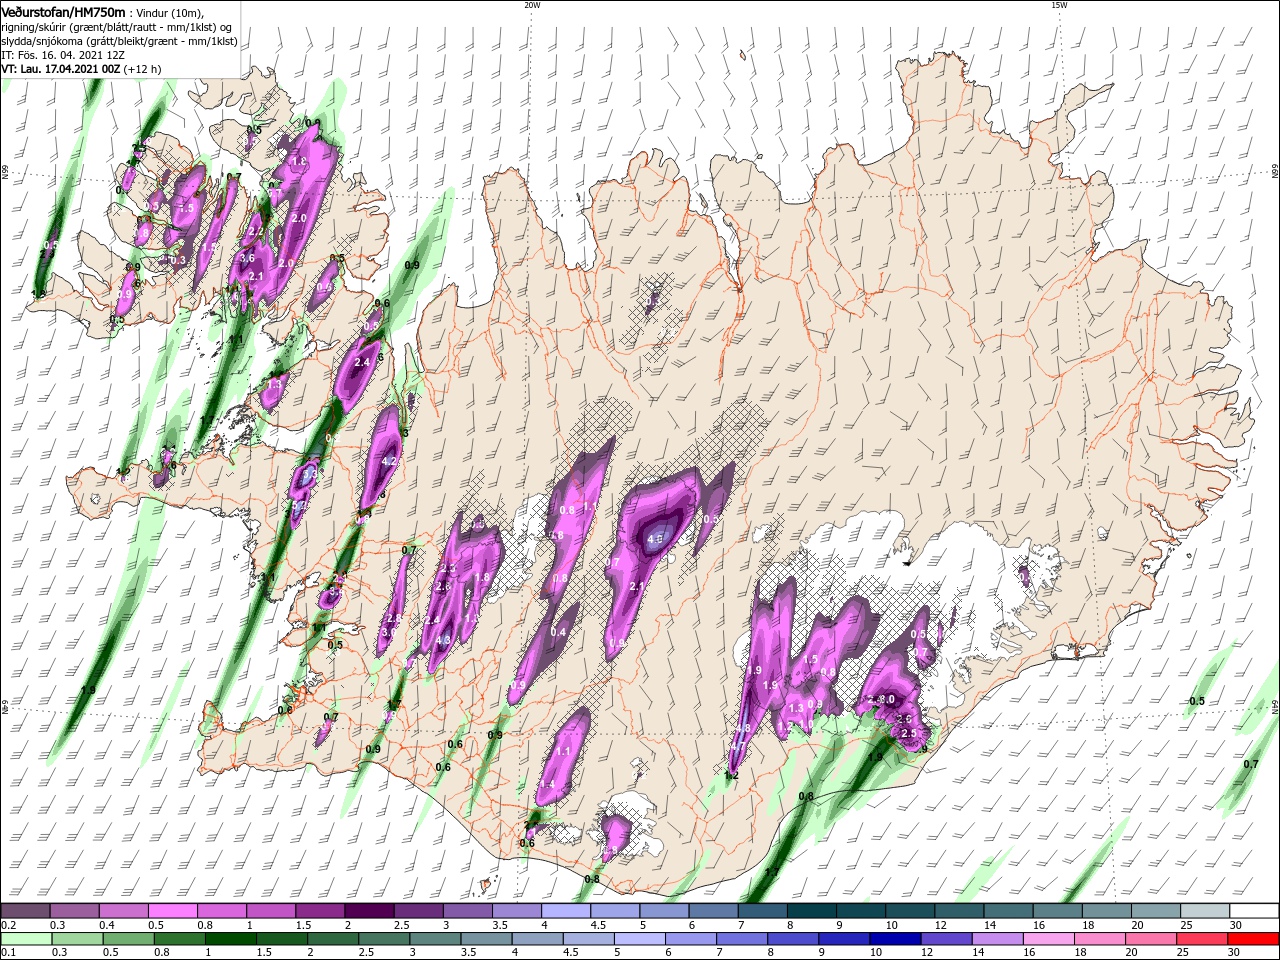Click the 4.2 snowfall value label
The height and width of the screenshot is (960, 1280).
point(390,461)
